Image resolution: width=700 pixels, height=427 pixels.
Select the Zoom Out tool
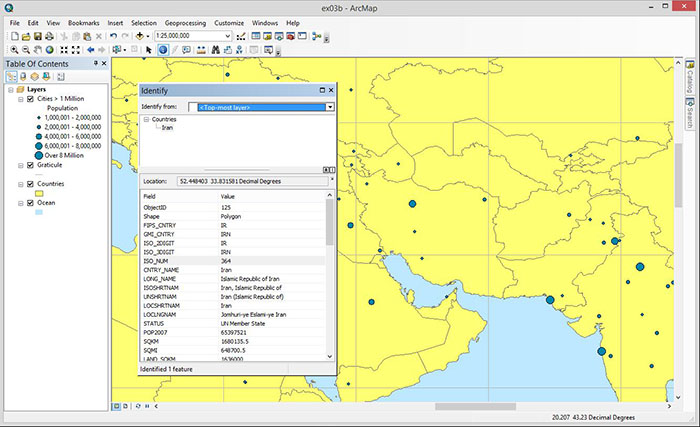[x=26, y=50]
